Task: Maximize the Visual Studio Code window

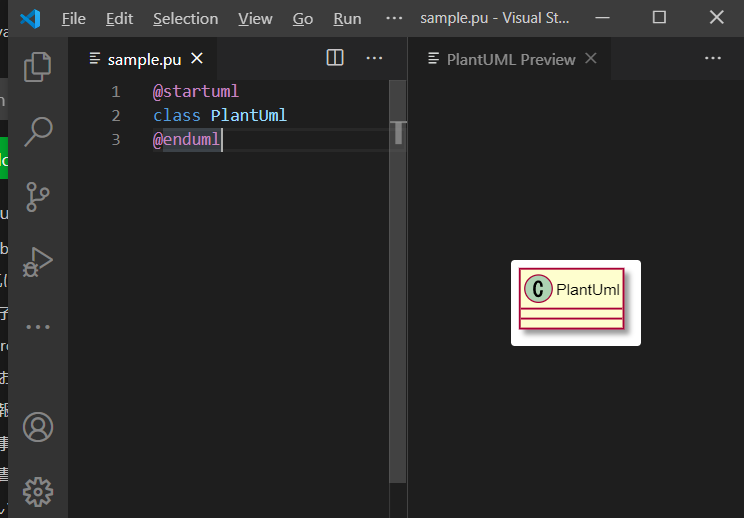Action: click(x=659, y=18)
